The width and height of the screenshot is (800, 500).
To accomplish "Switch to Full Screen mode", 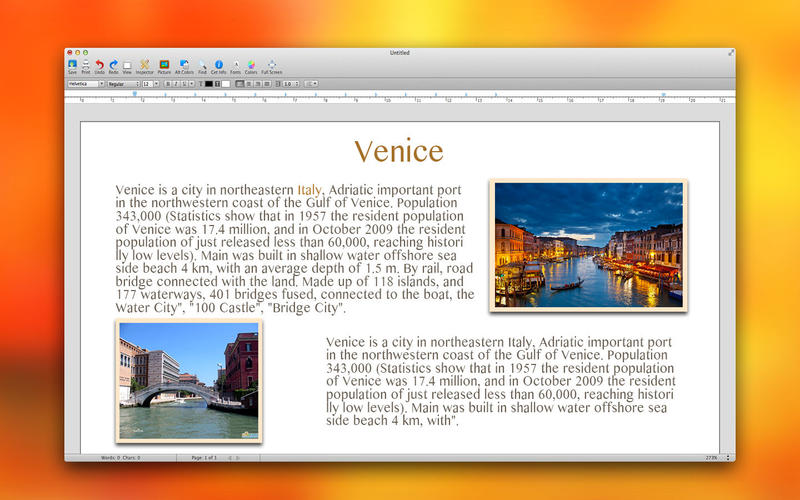I will point(271,65).
